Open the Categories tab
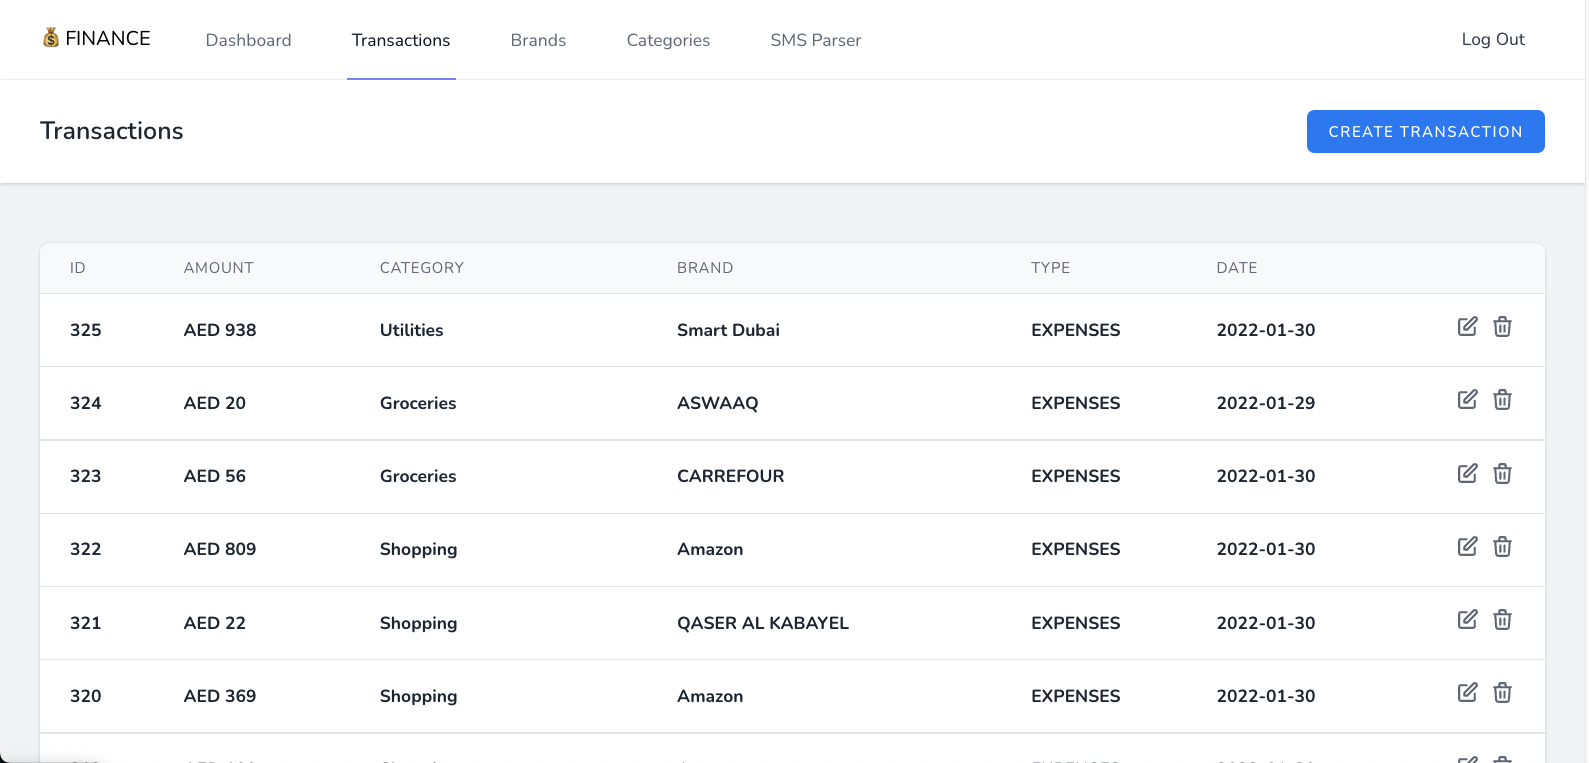 pyautogui.click(x=668, y=40)
